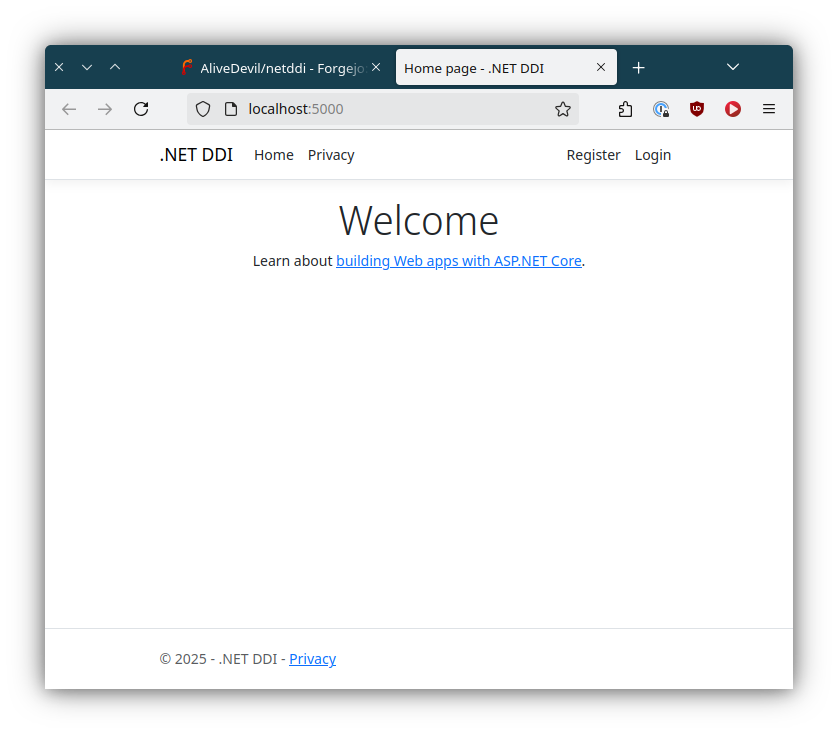Open a new tab

[639, 68]
